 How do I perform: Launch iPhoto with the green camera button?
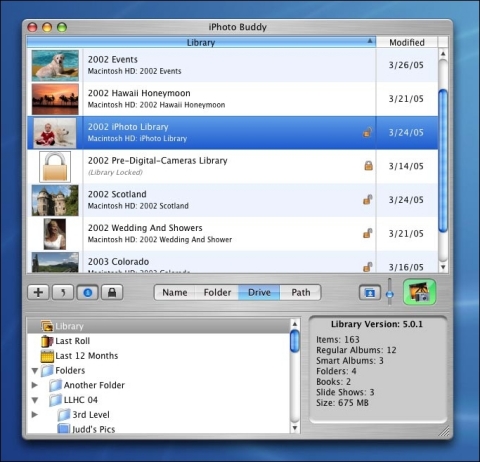tap(420, 292)
